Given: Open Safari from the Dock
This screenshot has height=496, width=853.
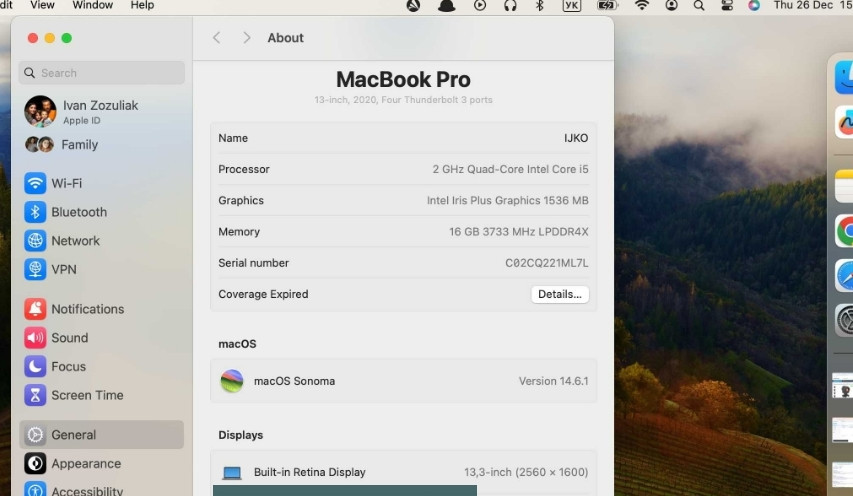Looking at the screenshot, I should tap(844, 276).
